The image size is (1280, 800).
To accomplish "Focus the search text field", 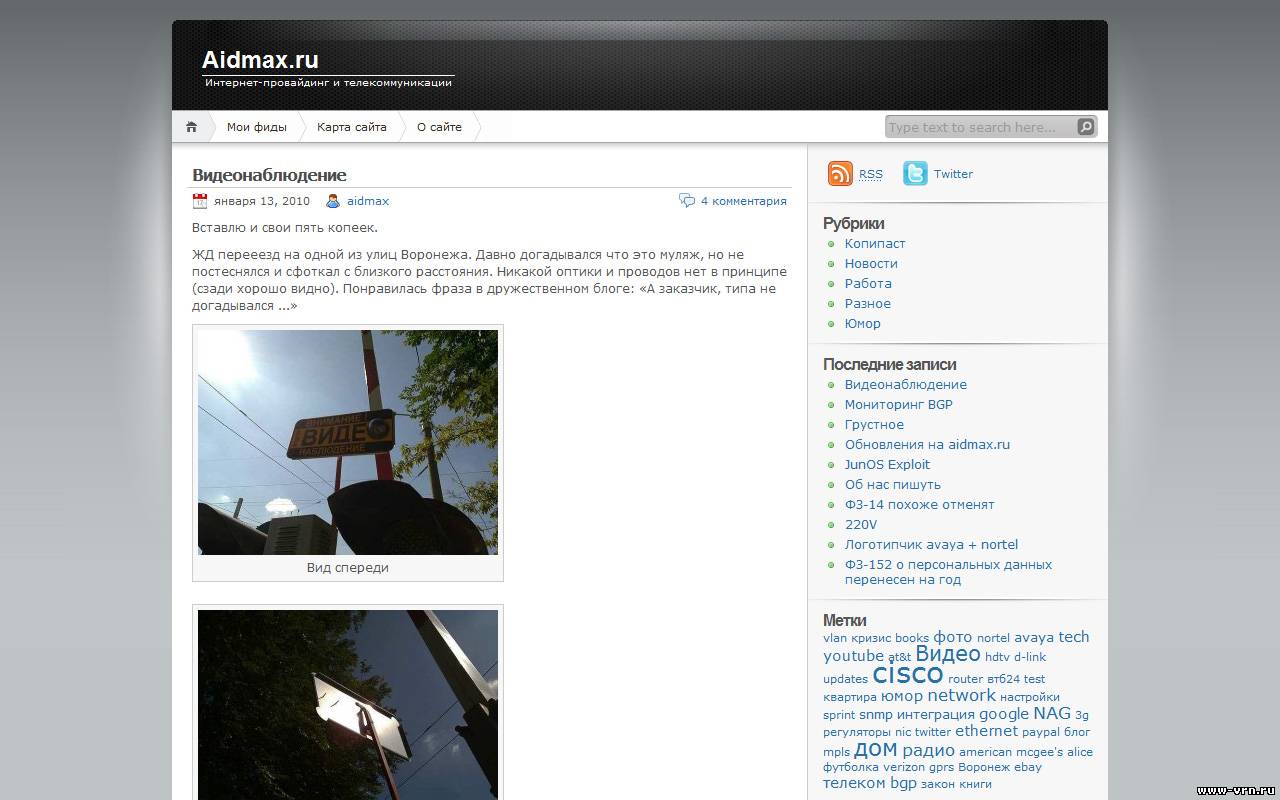I will pos(980,127).
